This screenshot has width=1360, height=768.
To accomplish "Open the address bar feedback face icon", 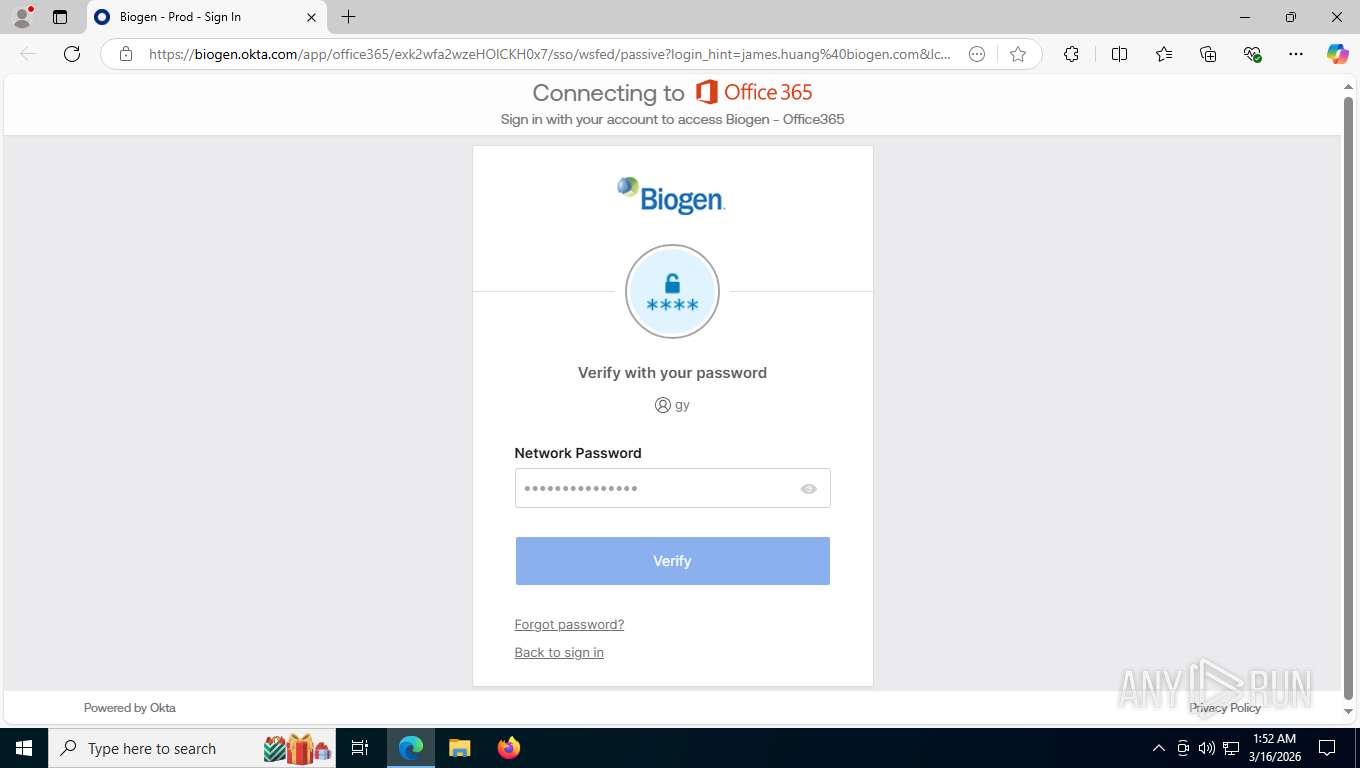I will (977, 54).
